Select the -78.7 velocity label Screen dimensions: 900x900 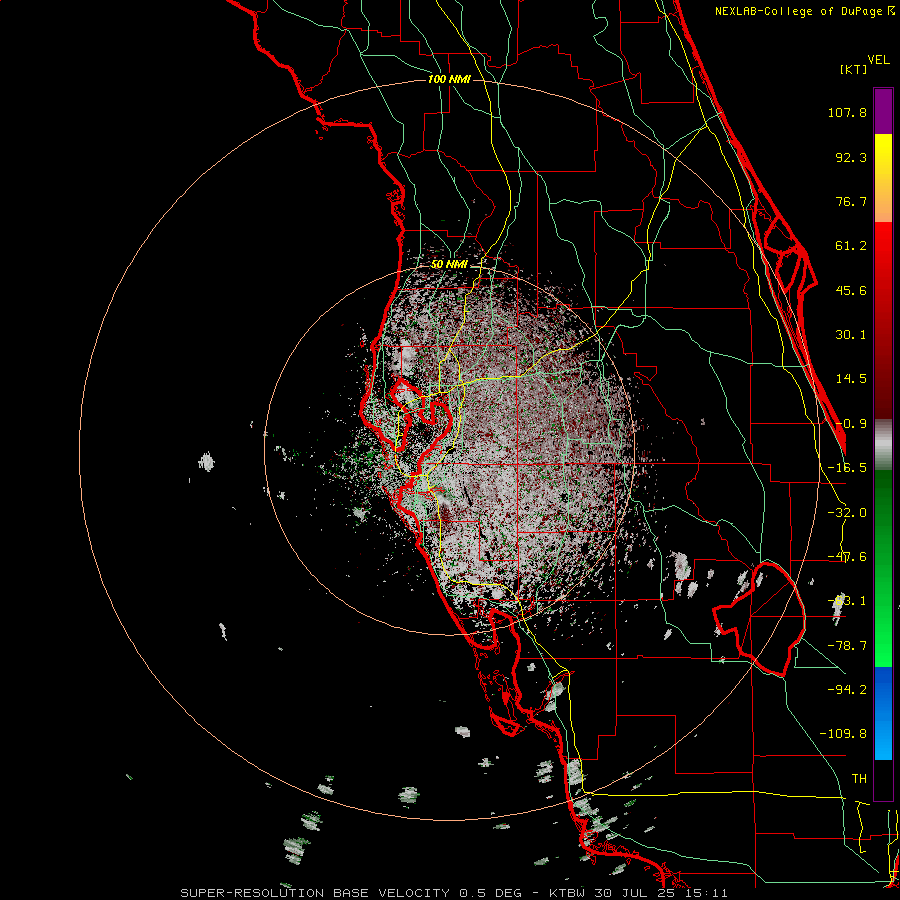[x=847, y=646]
